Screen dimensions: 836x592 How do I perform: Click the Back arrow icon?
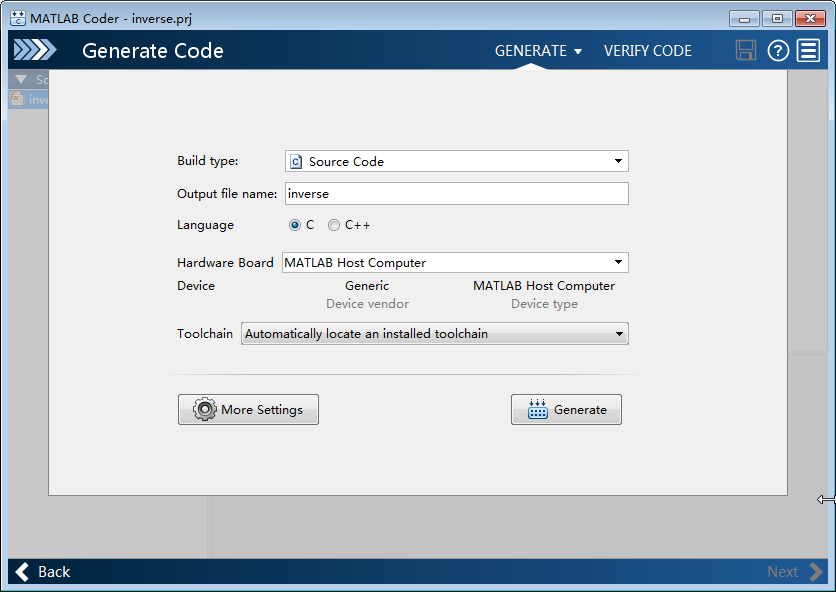click(22, 572)
